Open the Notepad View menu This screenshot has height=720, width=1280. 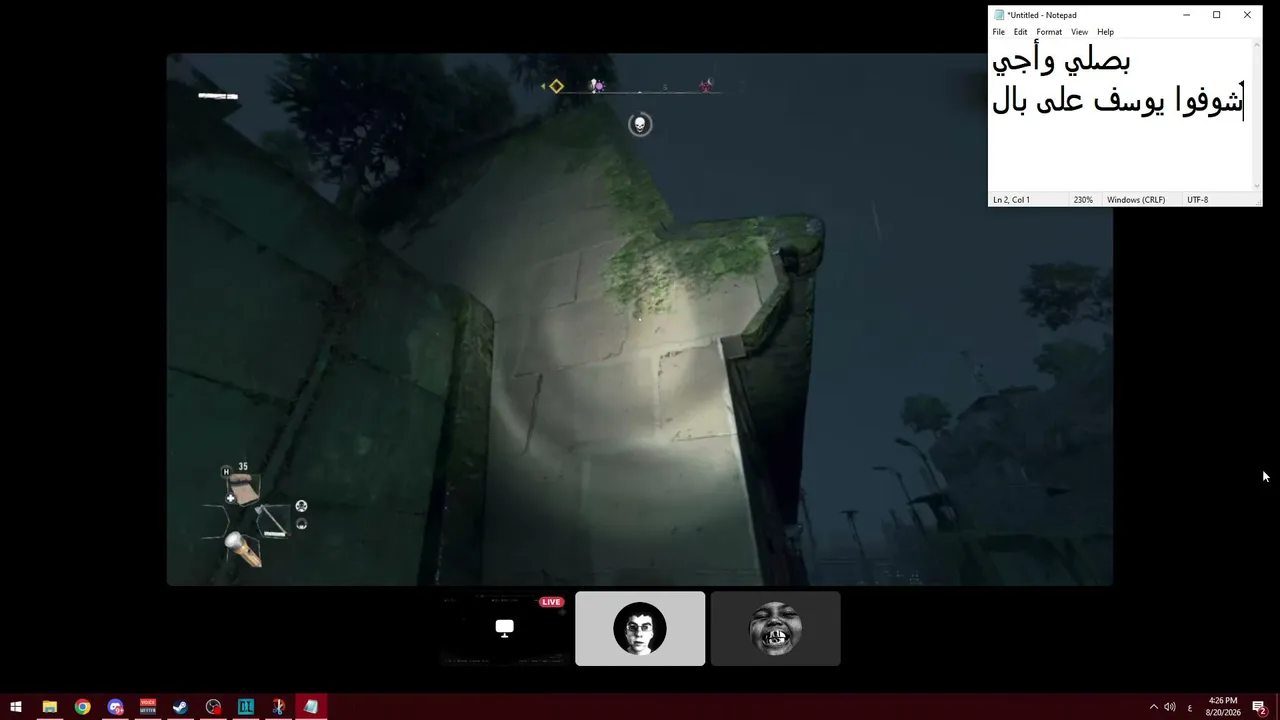pos(1079,32)
